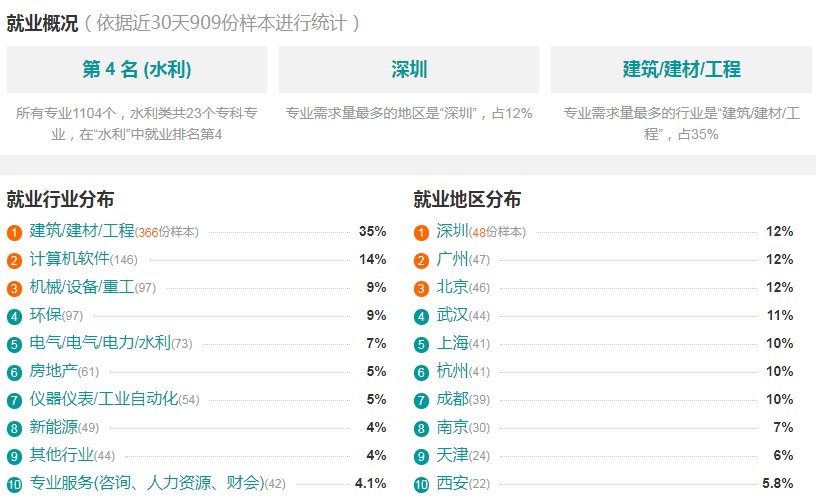Open the 西安 region link
816x500 pixels.
pyautogui.click(x=452, y=483)
